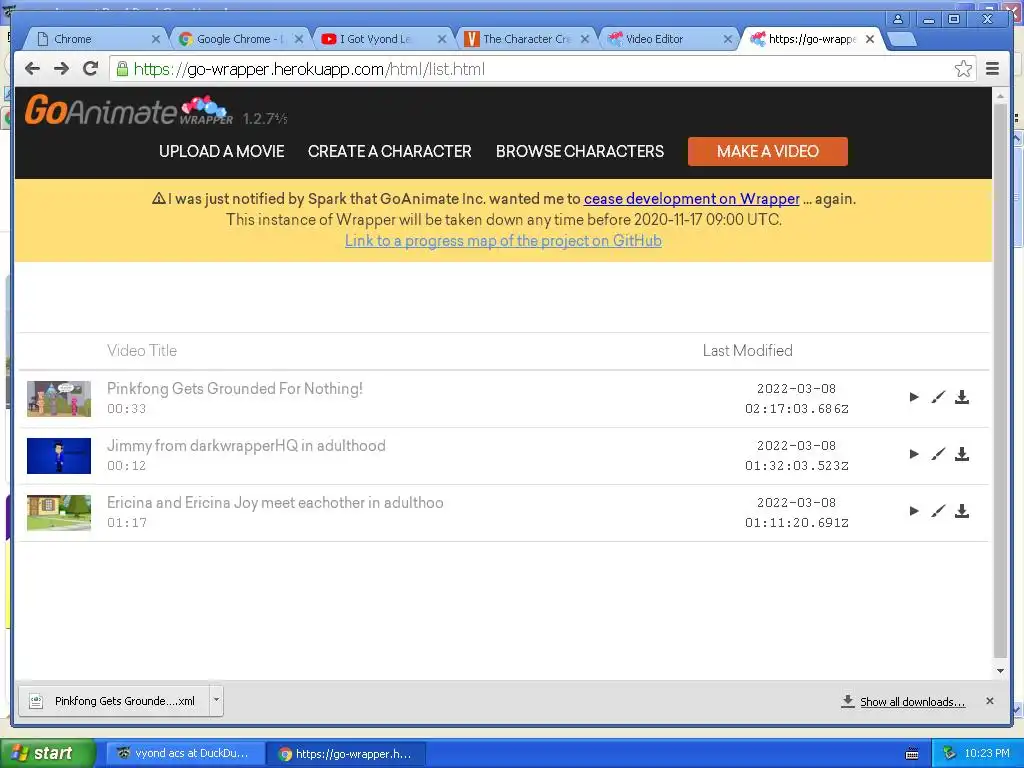Click Ericina and Ericina Joy title

coord(275,502)
